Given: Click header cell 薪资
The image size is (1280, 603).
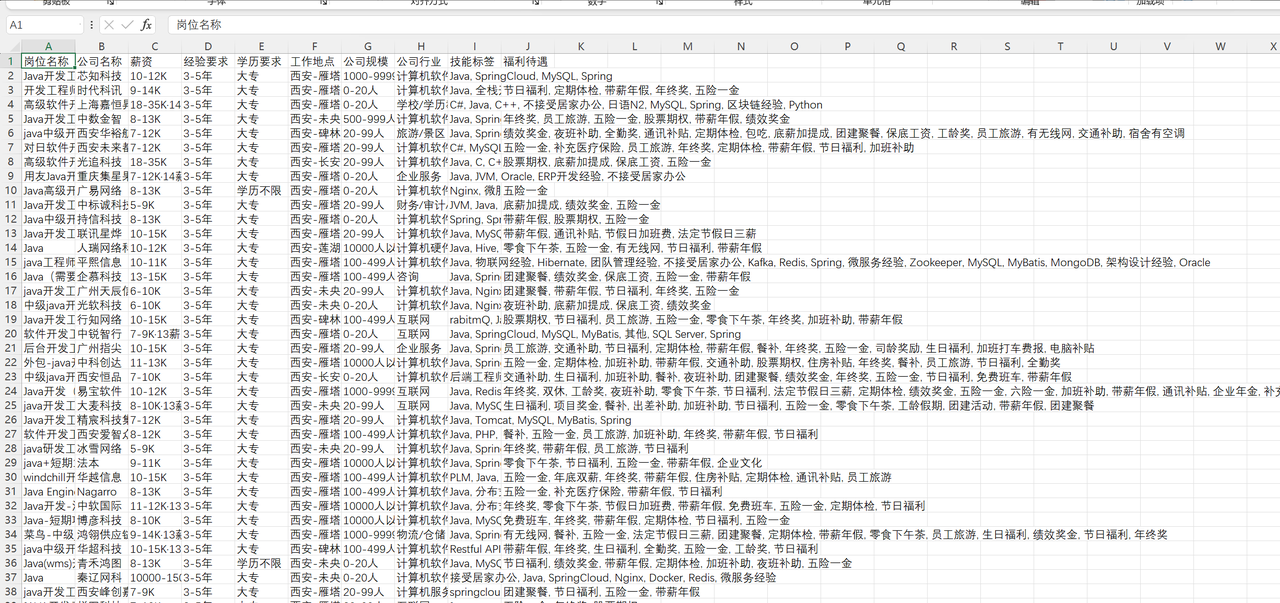Looking at the screenshot, I should 155,61.
